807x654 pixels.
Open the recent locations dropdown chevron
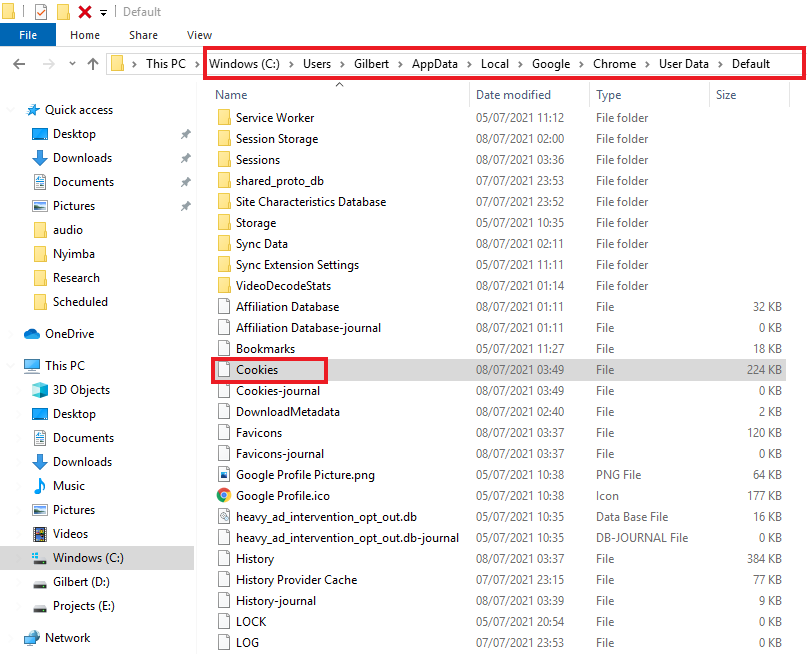[x=72, y=64]
